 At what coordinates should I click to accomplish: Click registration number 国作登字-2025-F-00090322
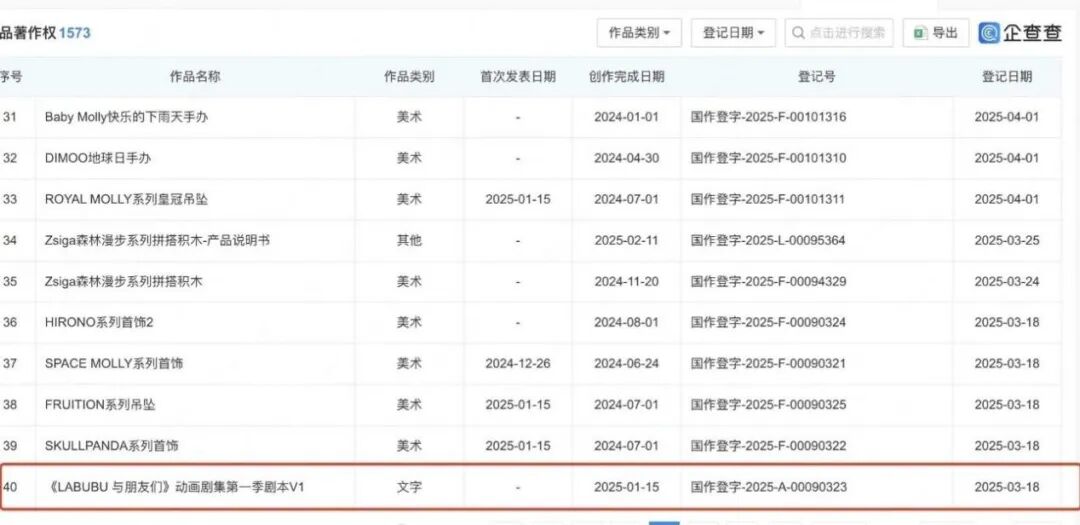[x=768, y=446]
